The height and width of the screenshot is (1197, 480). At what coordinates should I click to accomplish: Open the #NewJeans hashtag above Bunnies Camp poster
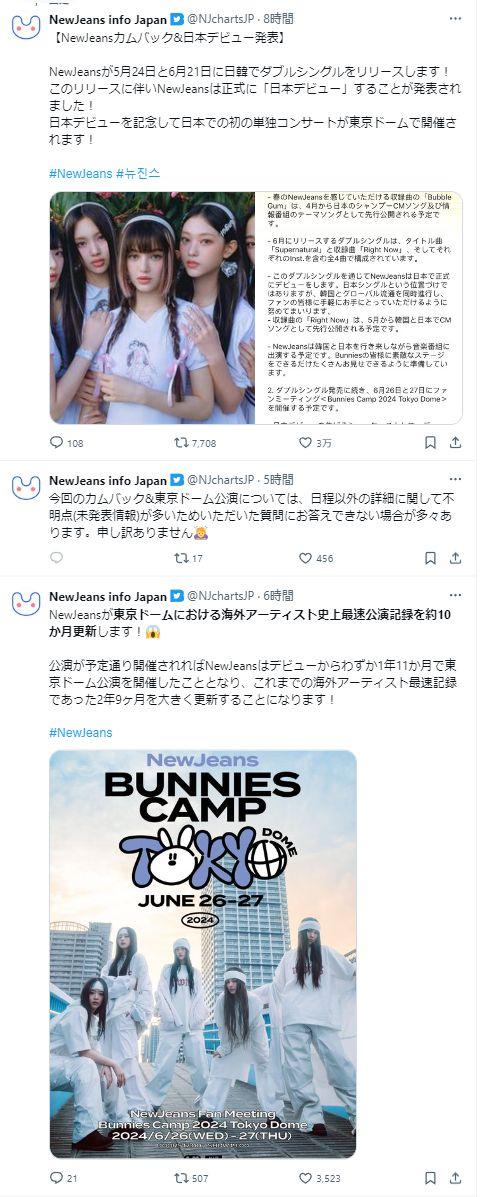pyautogui.click(x=81, y=732)
